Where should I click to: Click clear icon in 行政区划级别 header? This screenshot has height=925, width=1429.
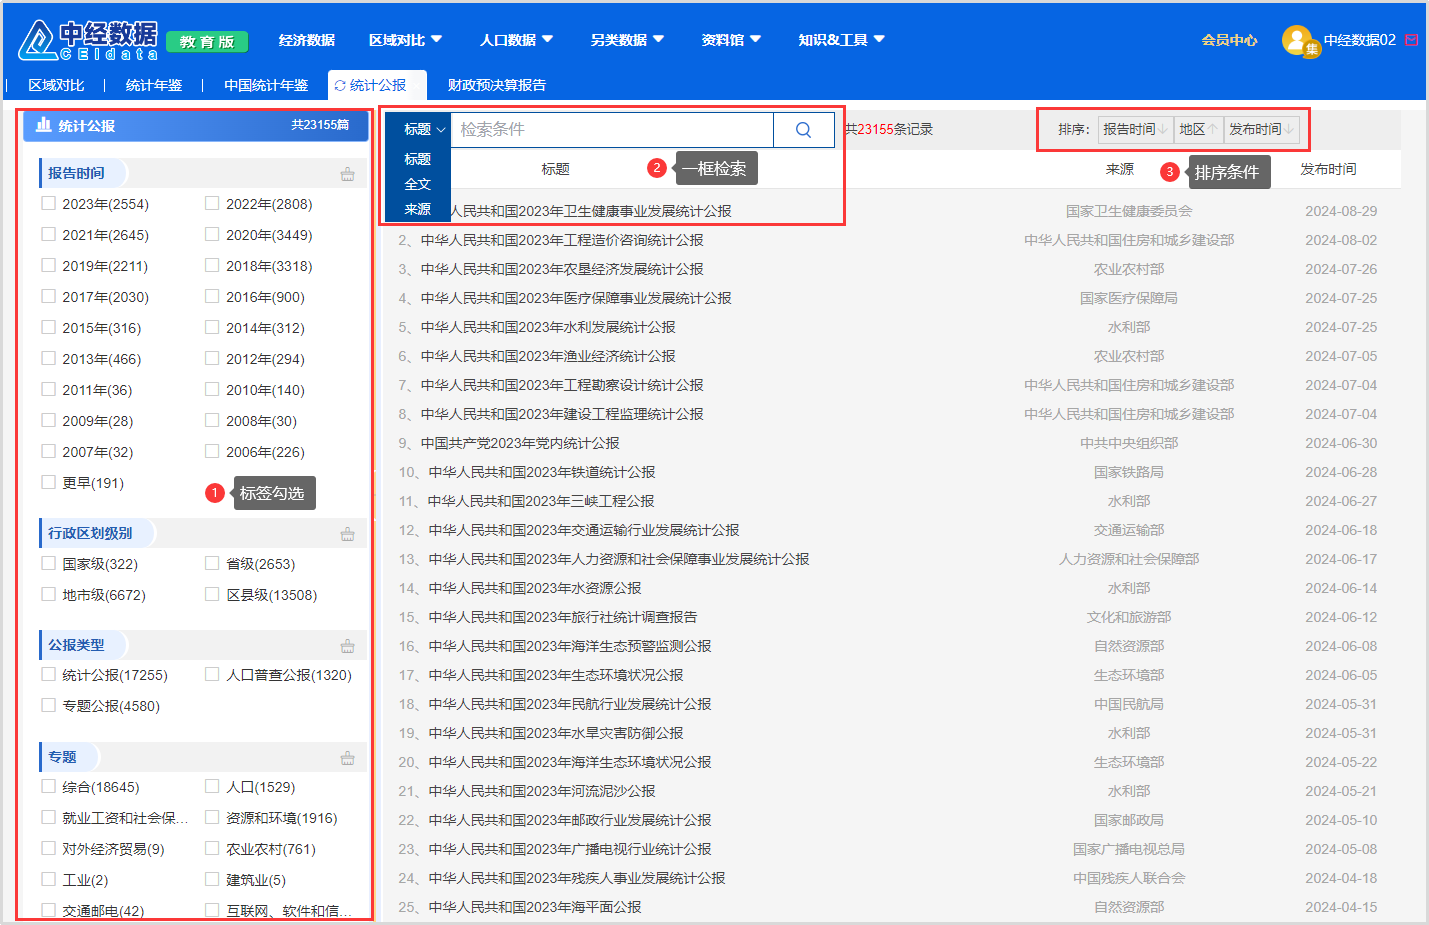pos(347,534)
